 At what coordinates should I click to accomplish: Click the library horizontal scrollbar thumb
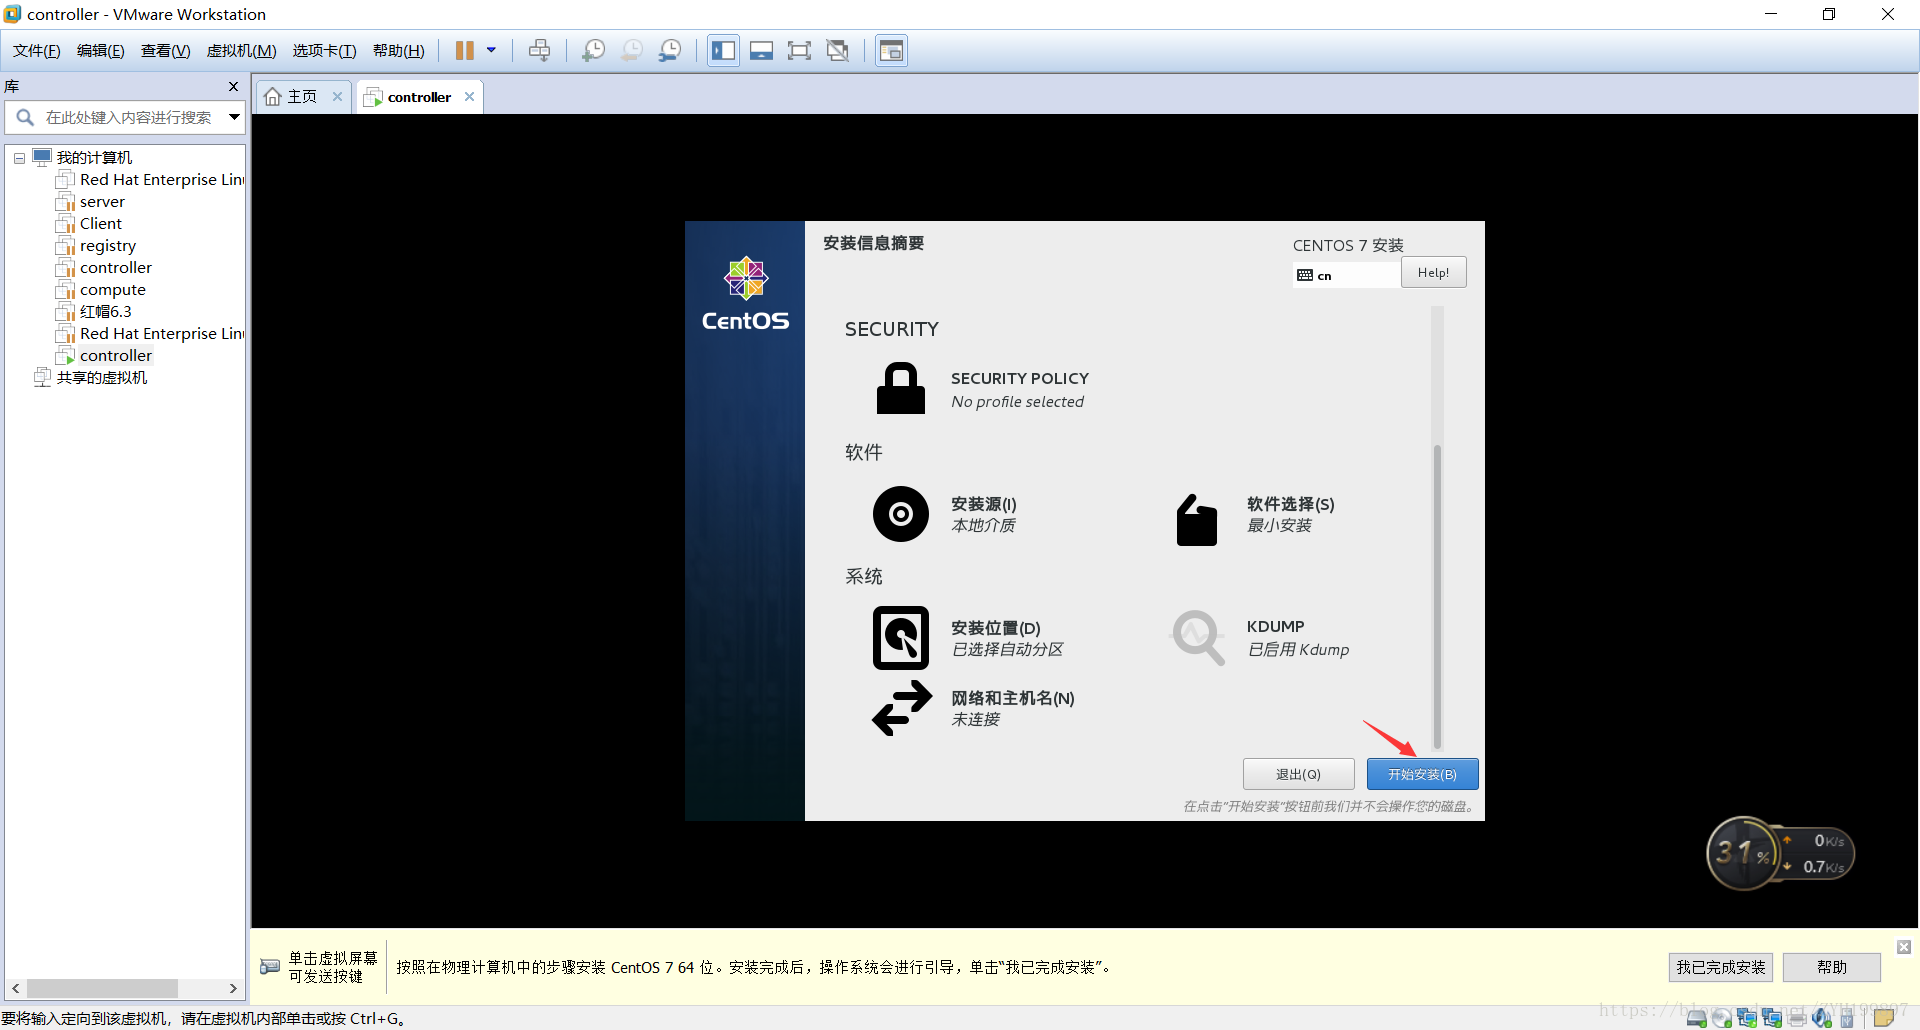tap(102, 988)
